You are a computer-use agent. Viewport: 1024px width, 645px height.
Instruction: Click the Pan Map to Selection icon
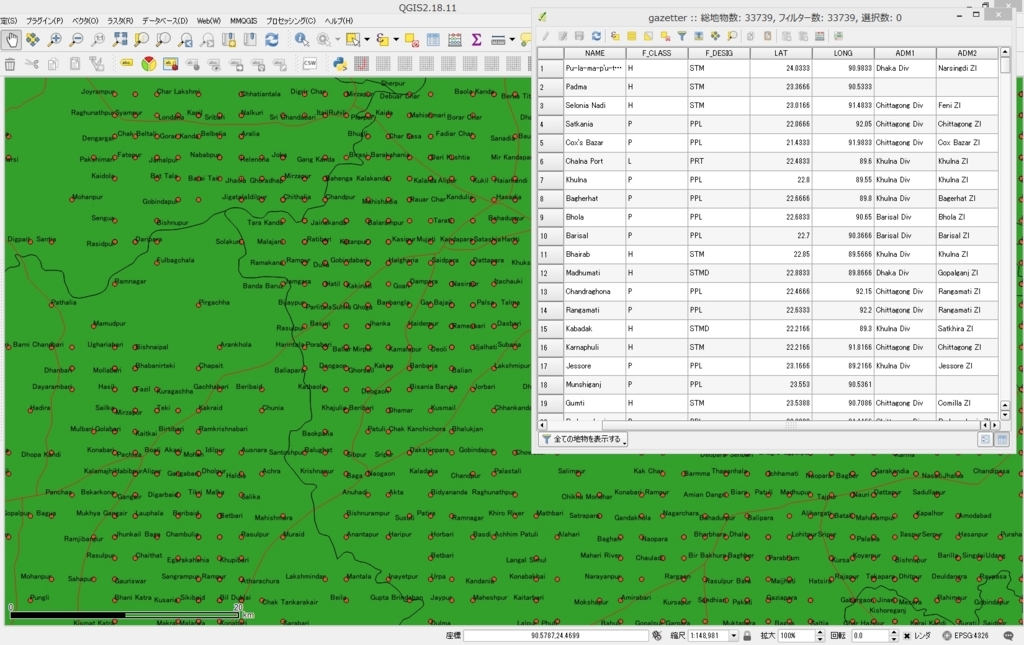(x=33, y=40)
